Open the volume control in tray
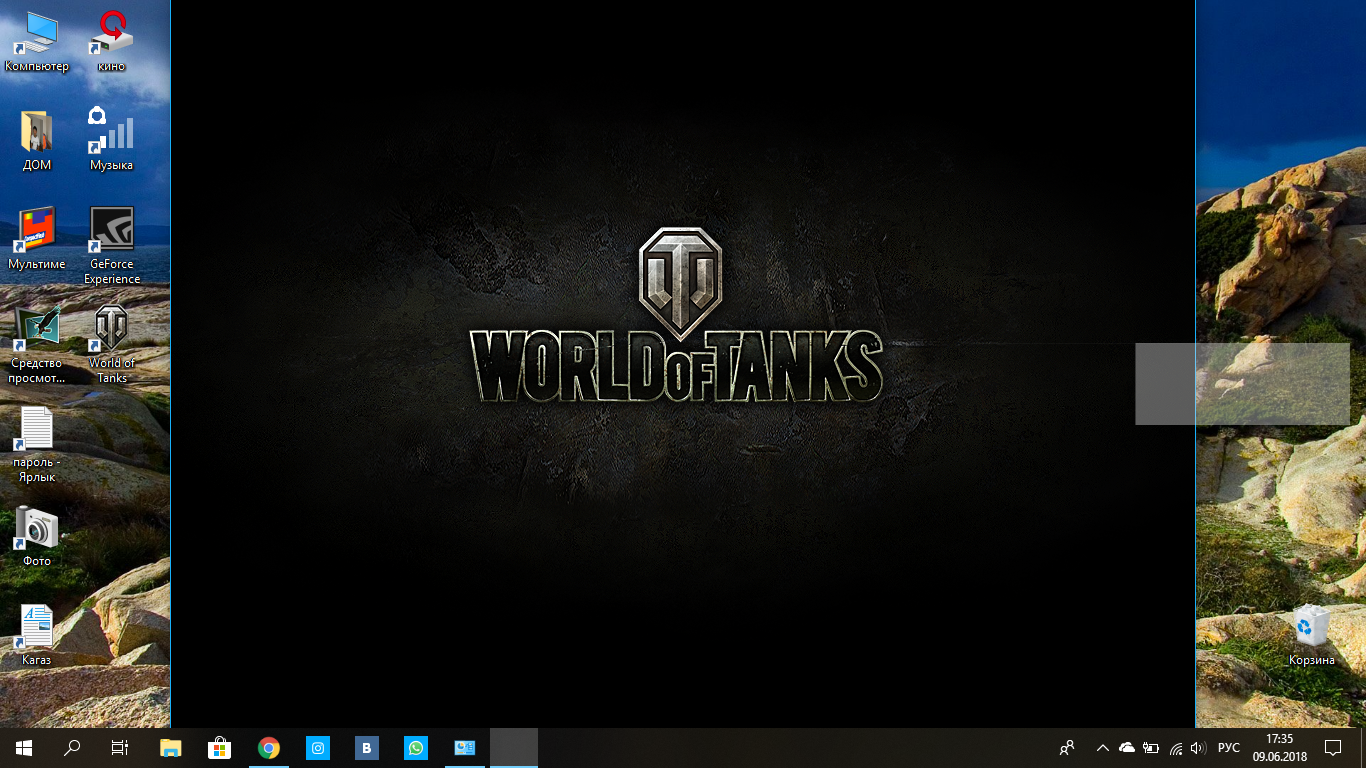 click(x=1199, y=748)
